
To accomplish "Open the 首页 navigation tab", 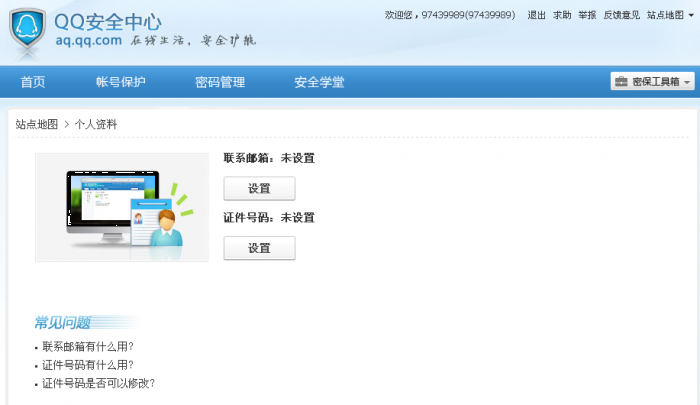I will pos(33,82).
